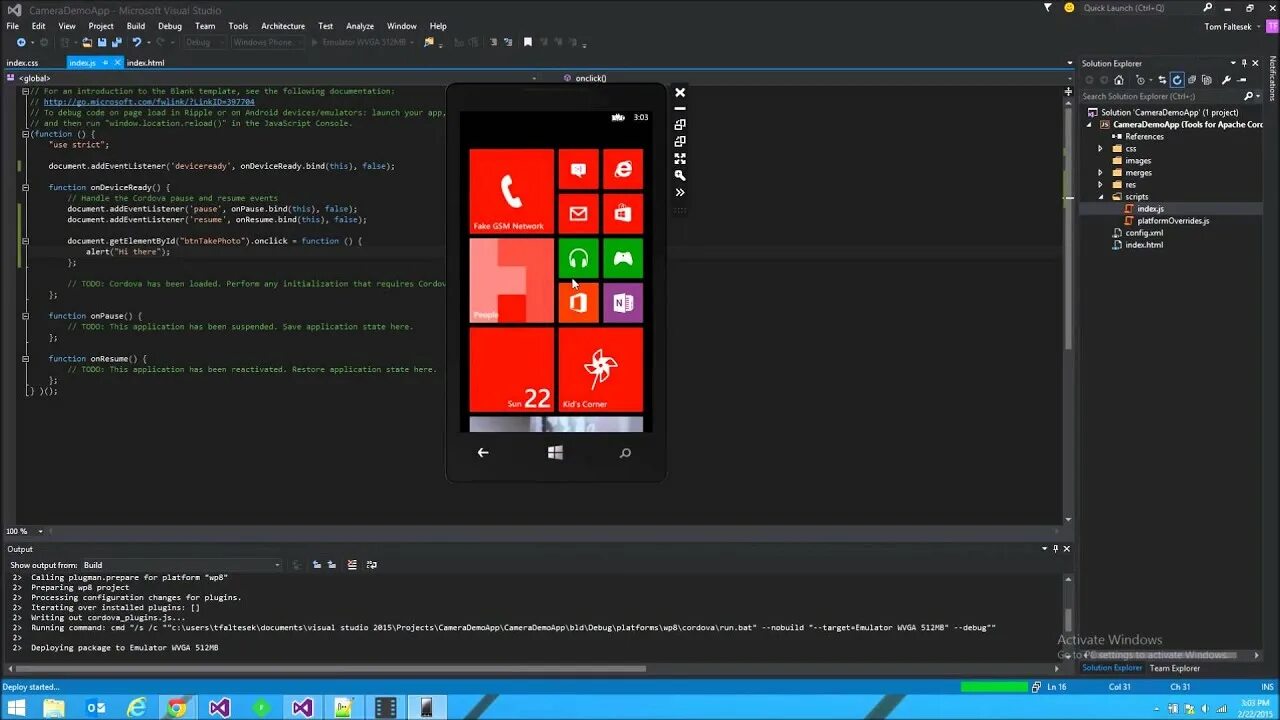This screenshot has height=720, width=1280.
Task: Open the Office tile in the emulator
Action: (578, 303)
